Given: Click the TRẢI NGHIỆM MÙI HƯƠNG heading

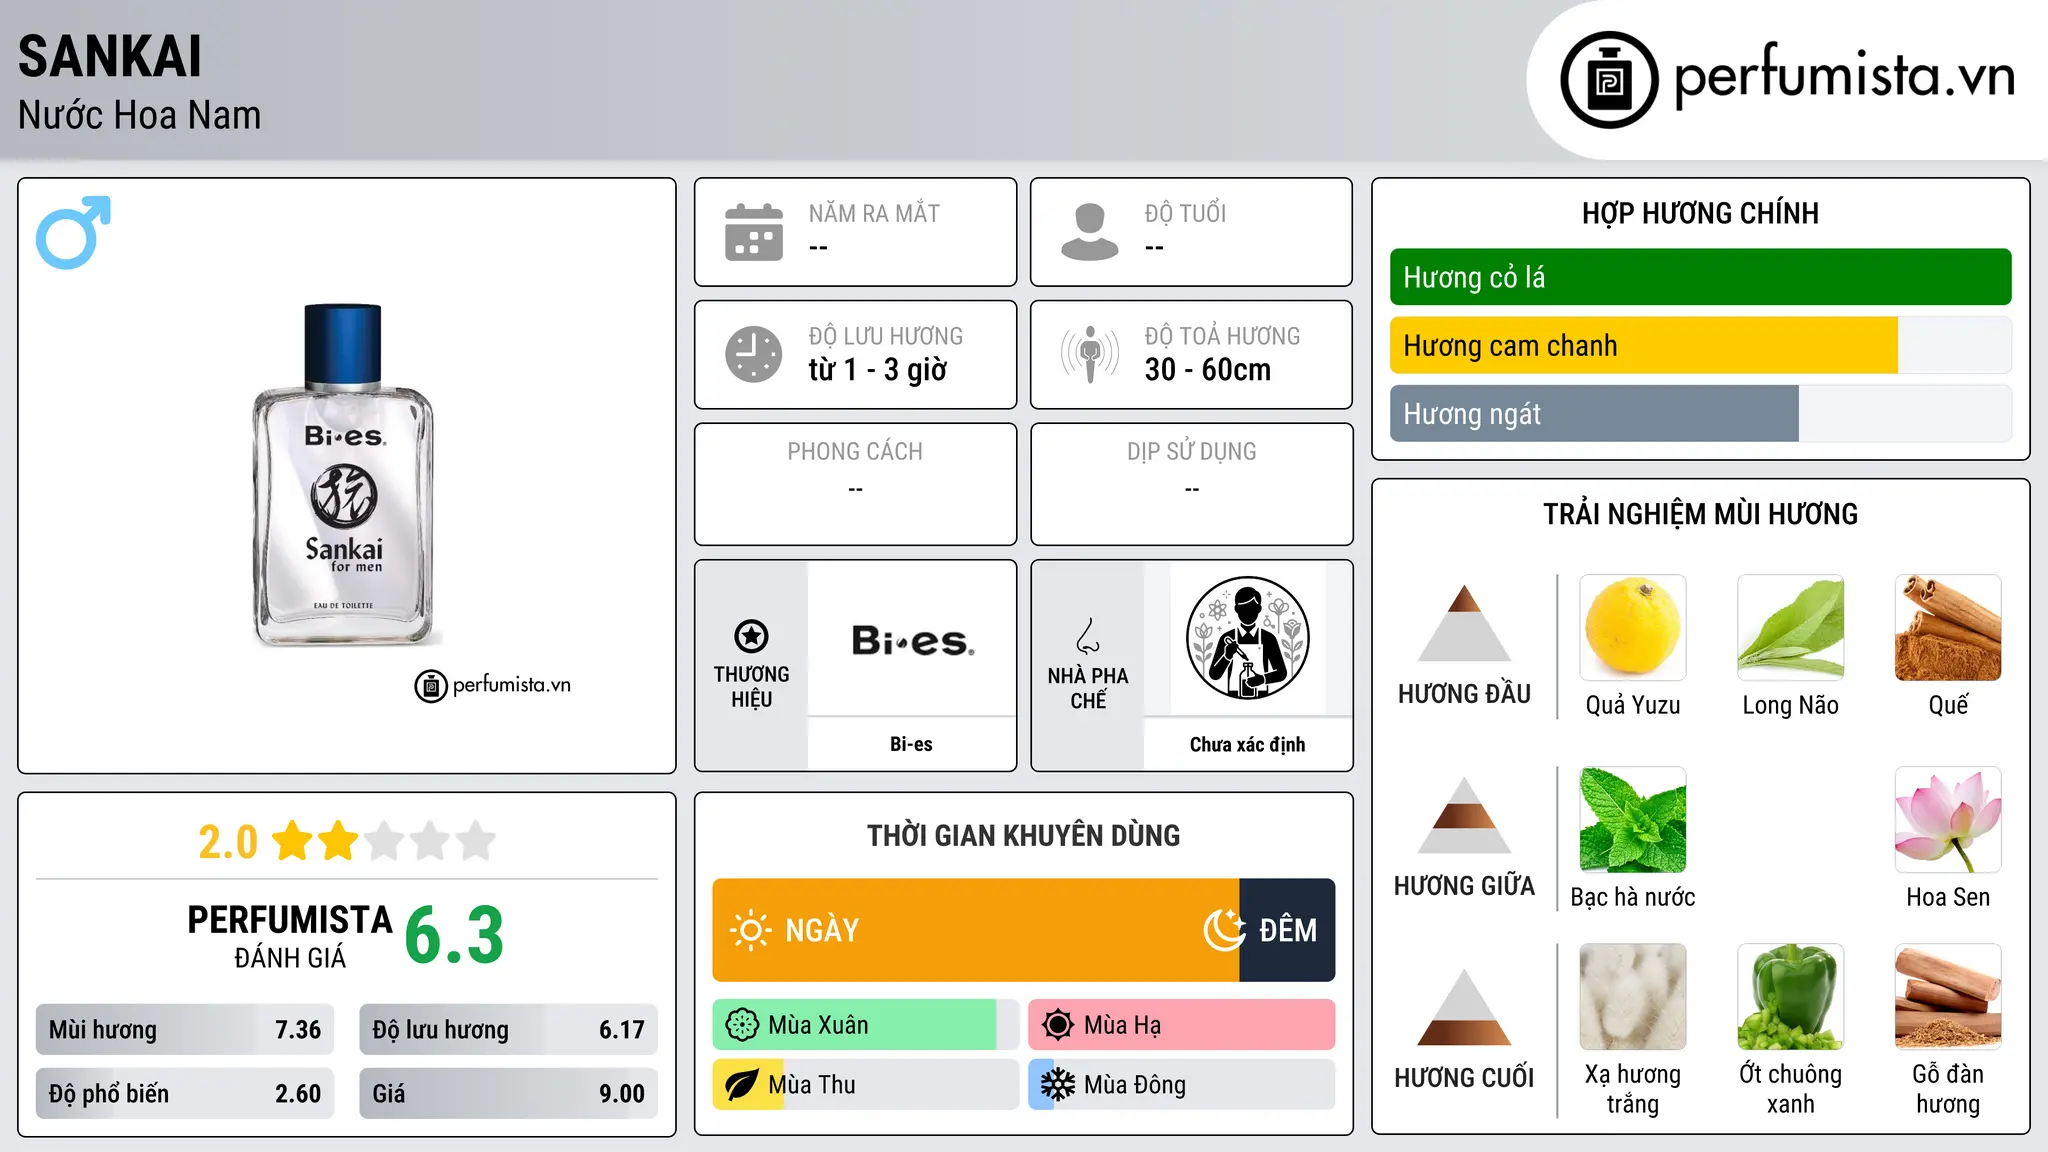Looking at the screenshot, I should coord(1700,514).
